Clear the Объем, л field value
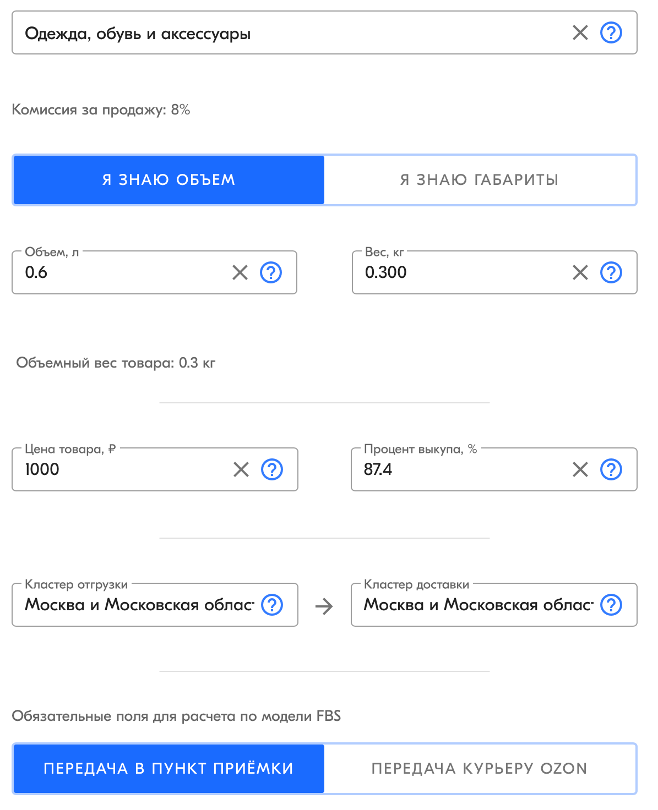 [240, 272]
